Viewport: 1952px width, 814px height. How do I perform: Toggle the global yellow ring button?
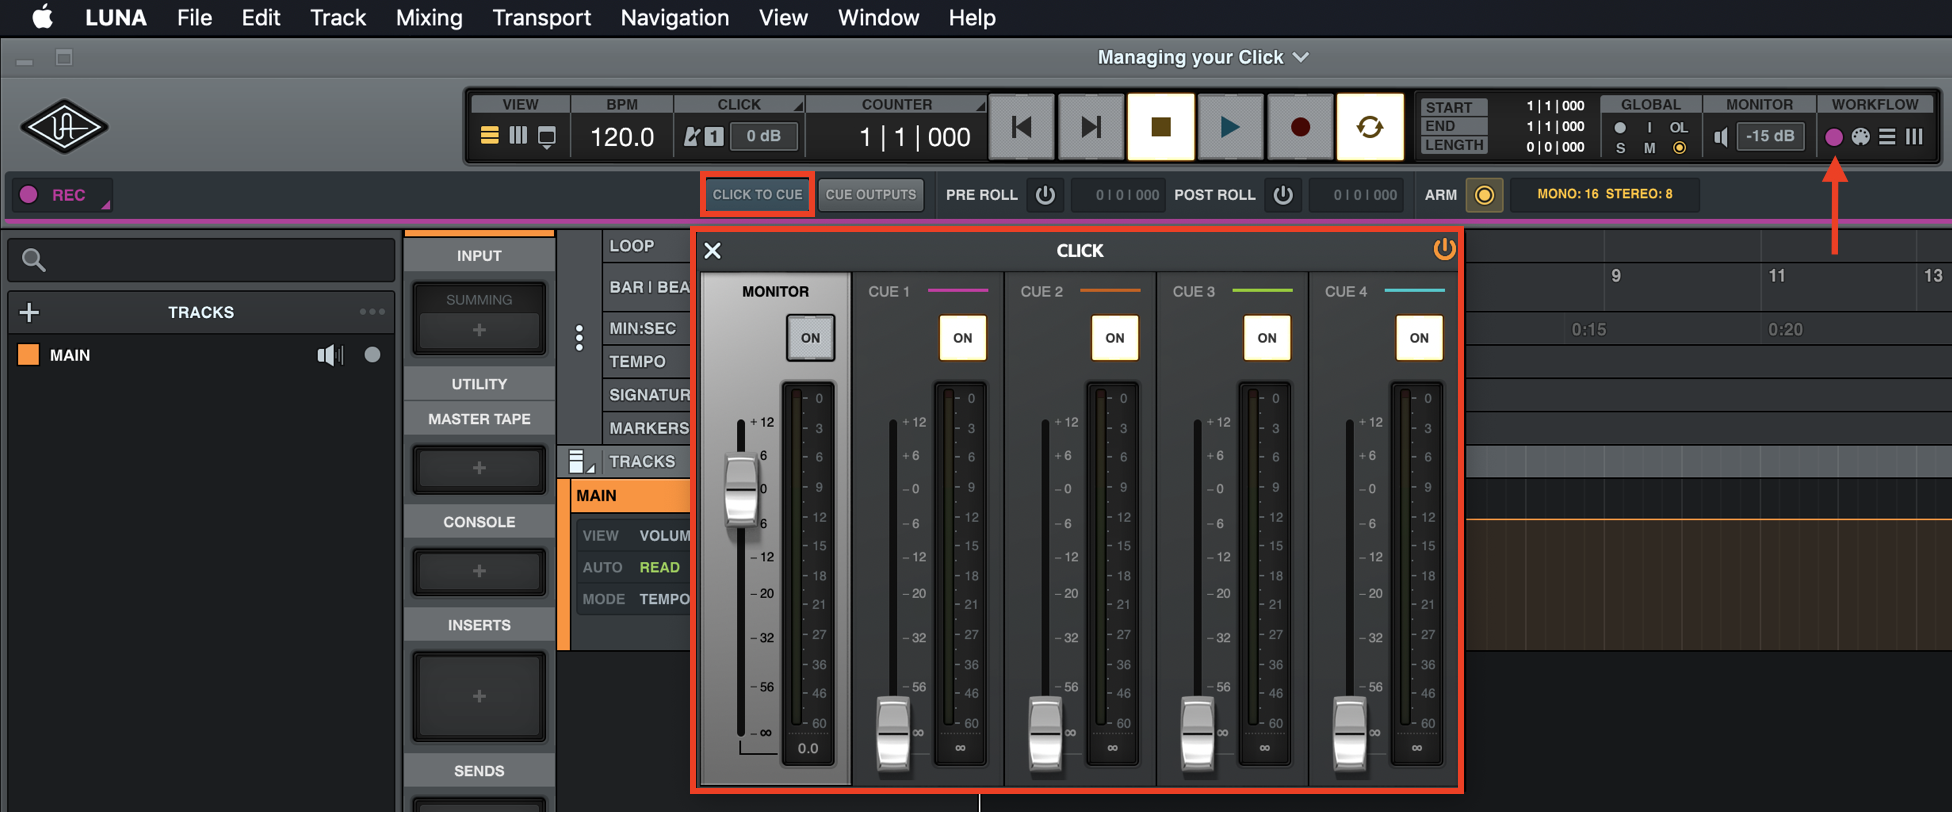1680,148
